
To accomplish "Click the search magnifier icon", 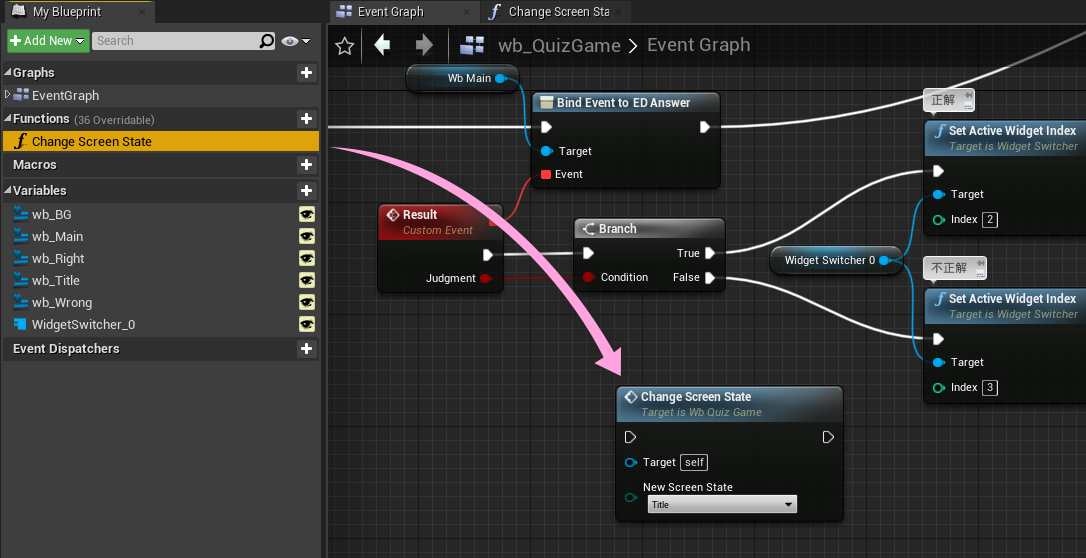I will (267, 41).
